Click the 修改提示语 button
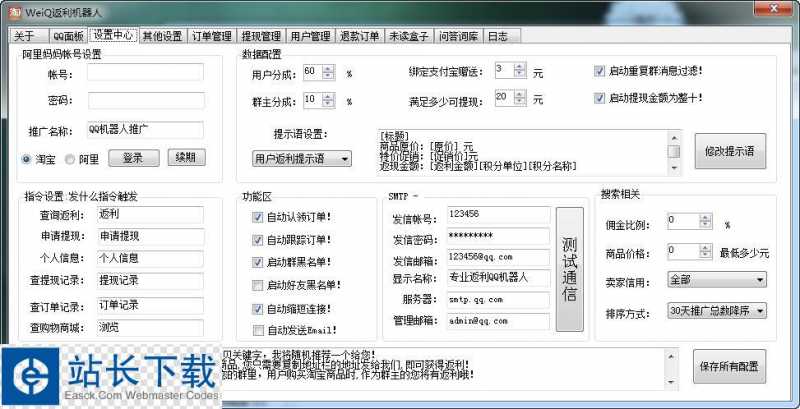 point(730,151)
